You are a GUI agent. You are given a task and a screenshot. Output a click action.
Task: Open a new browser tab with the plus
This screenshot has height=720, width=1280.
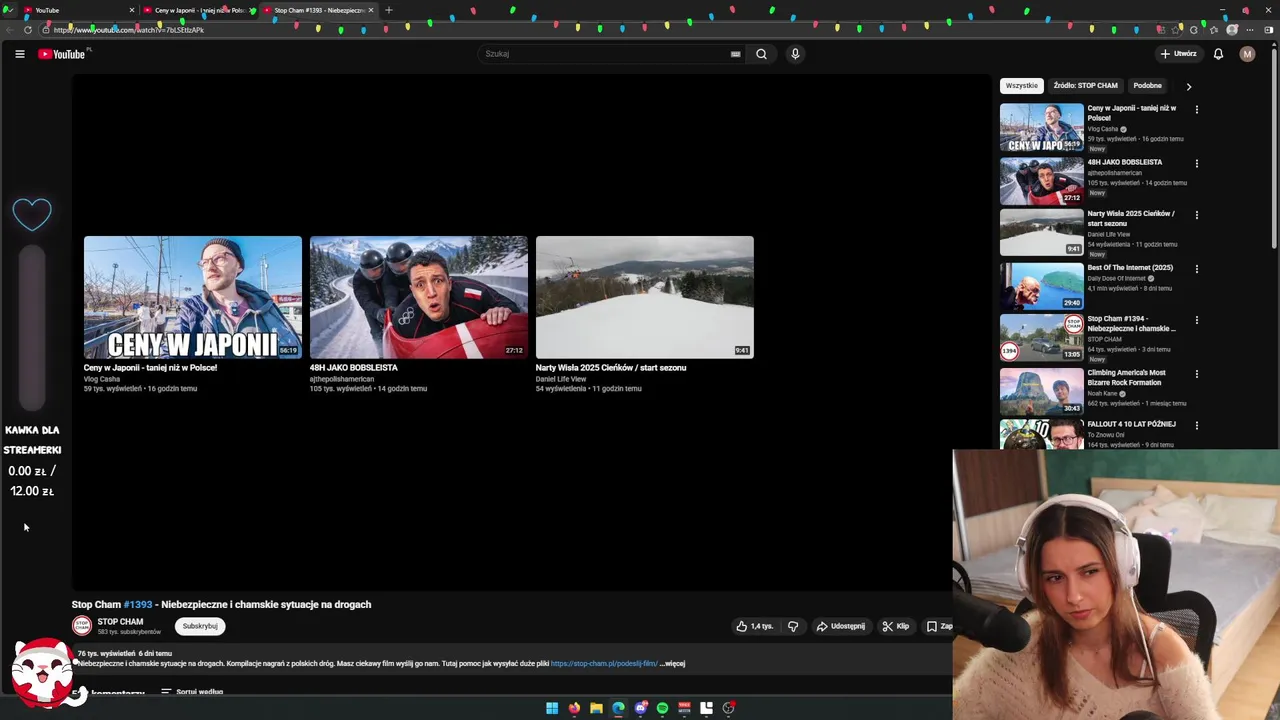pos(389,10)
